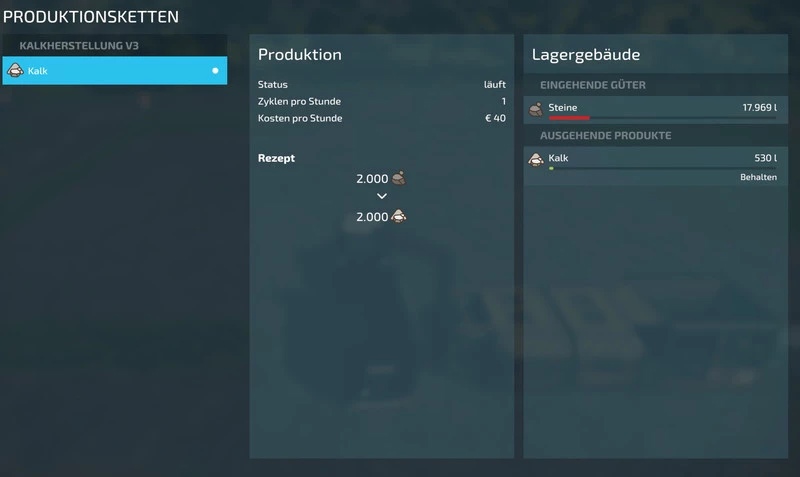Select the Kalk production line entry
Viewport: 800px width, 477px height.
115,70
